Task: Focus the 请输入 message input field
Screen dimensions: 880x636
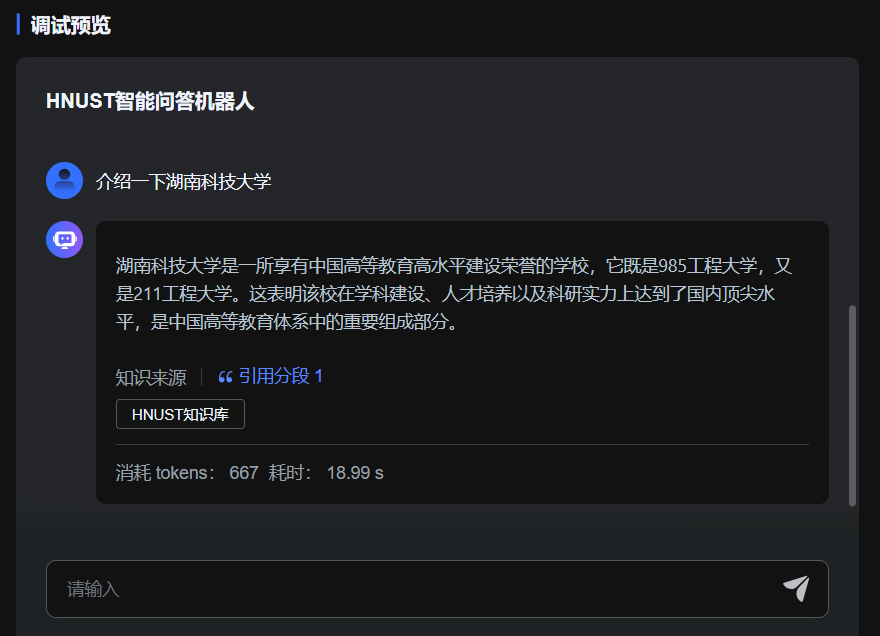Action: pos(410,589)
